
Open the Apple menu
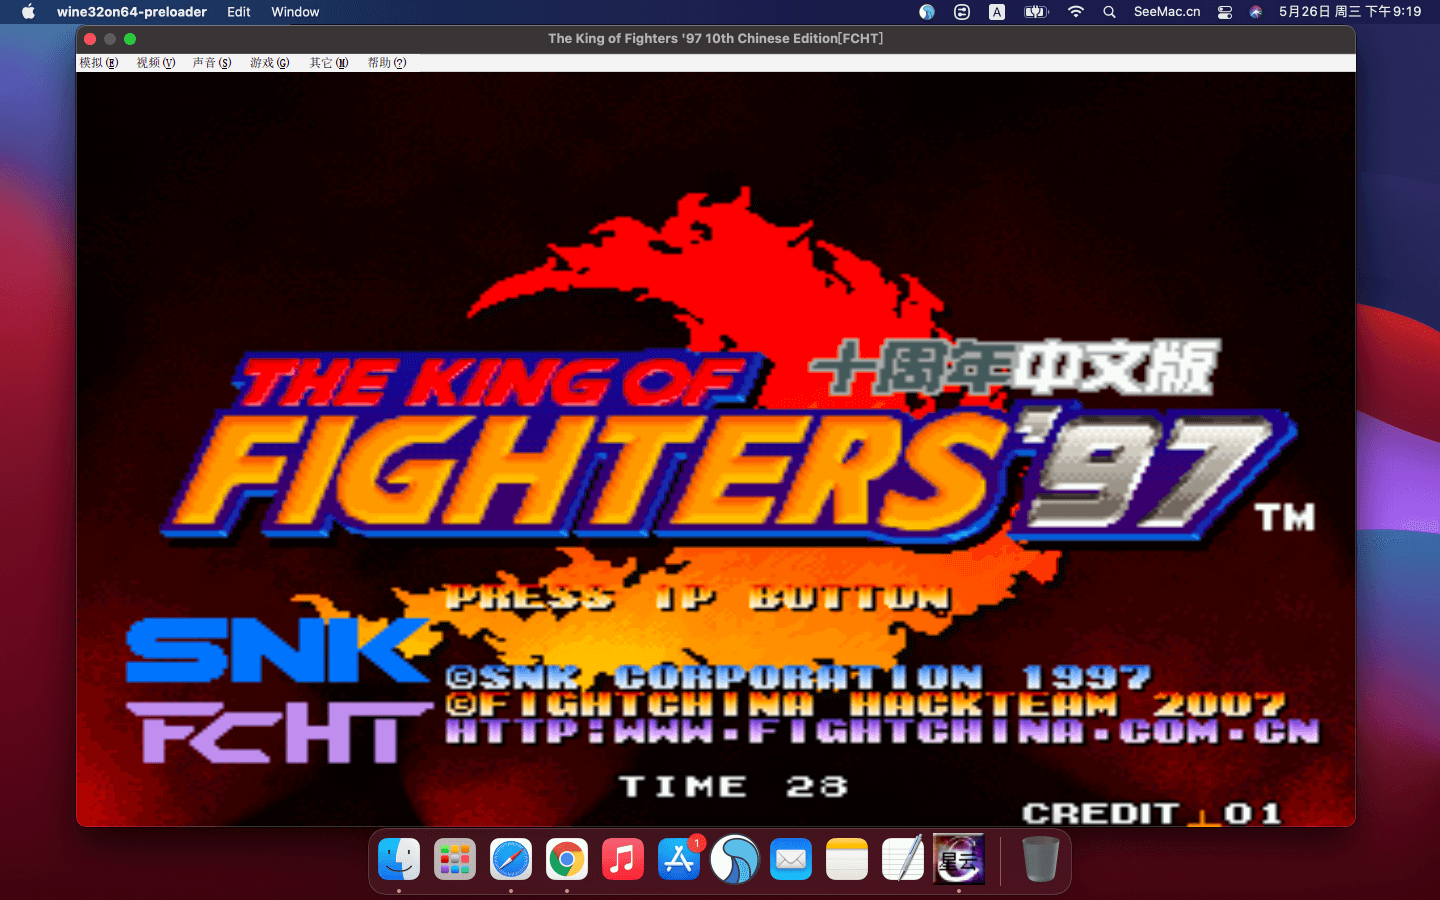28,12
